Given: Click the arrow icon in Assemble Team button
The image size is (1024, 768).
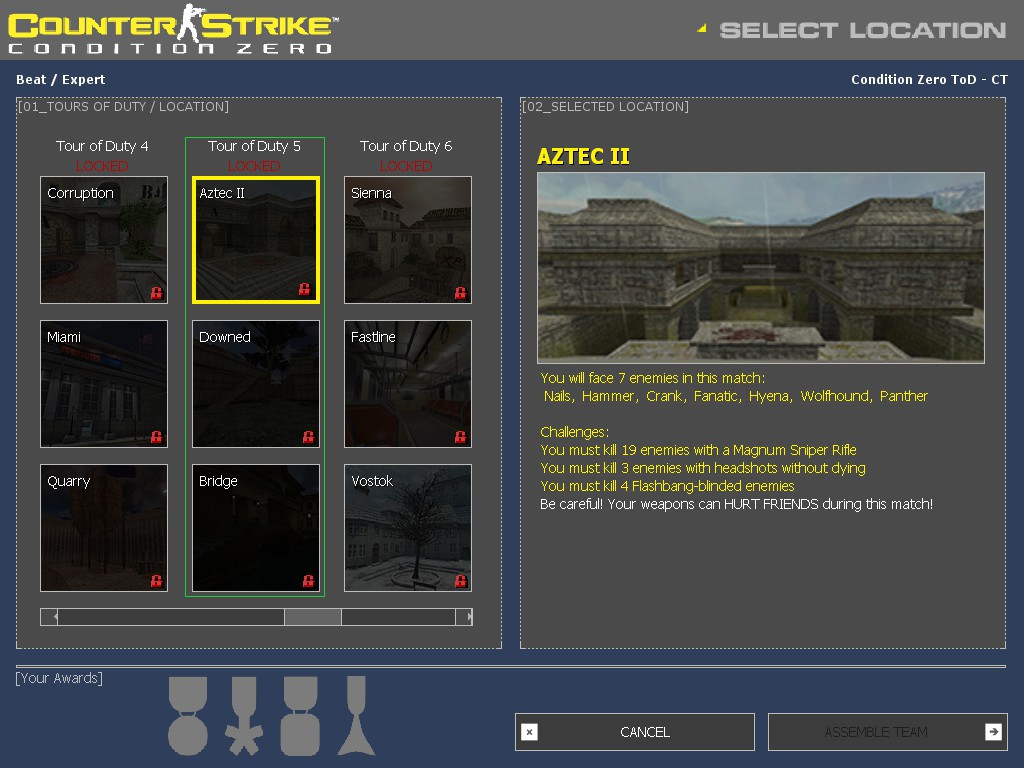Looking at the screenshot, I should [x=994, y=731].
